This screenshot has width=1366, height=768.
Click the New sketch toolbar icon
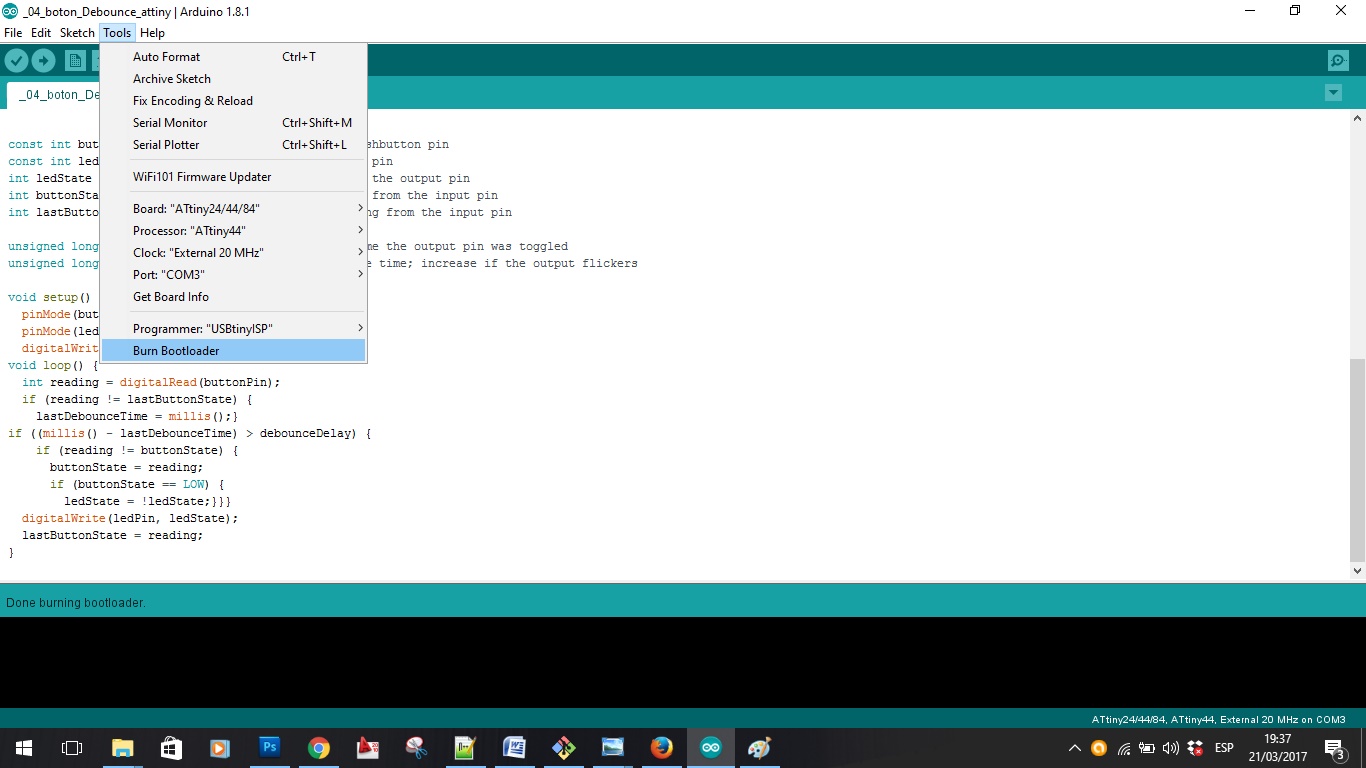pos(75,61)
